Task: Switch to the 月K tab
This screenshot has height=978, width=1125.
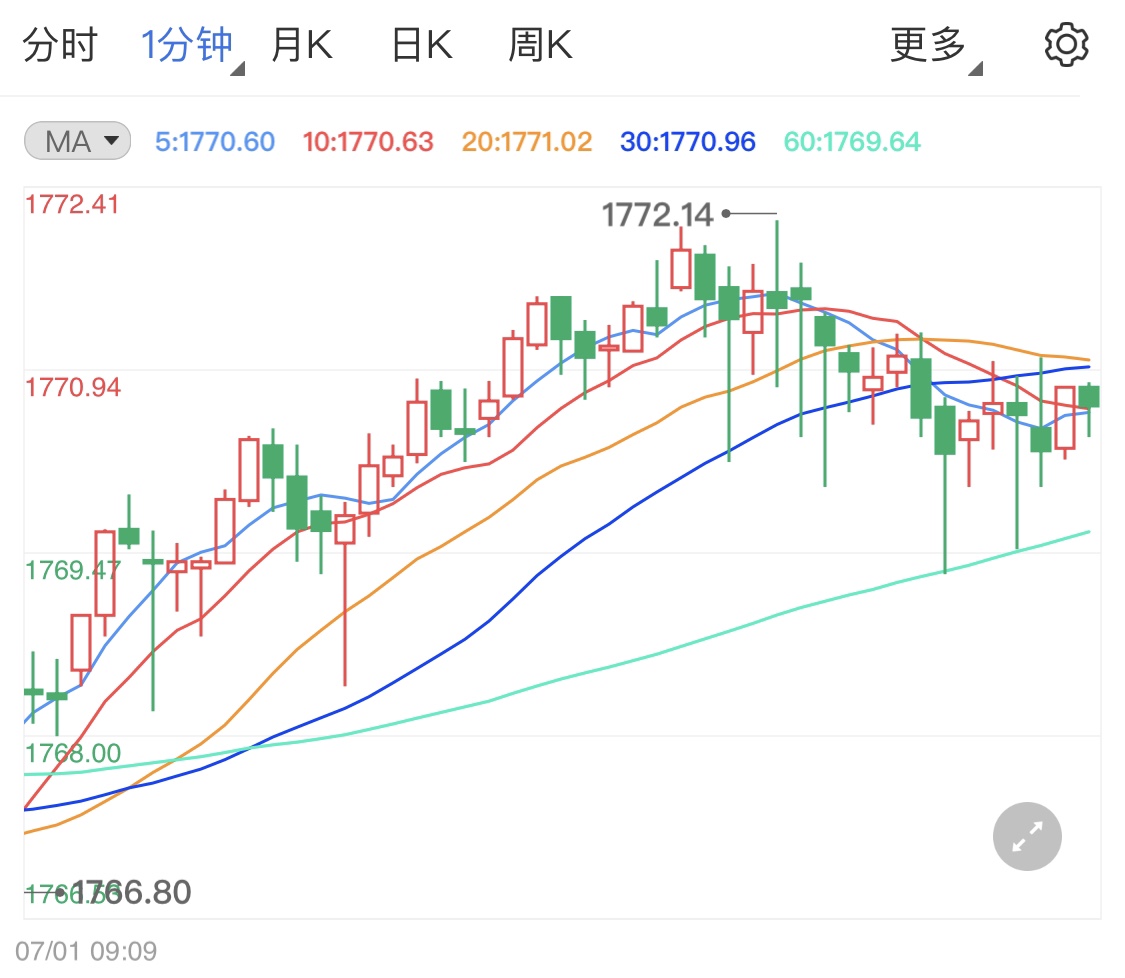Action: point(301,45)
